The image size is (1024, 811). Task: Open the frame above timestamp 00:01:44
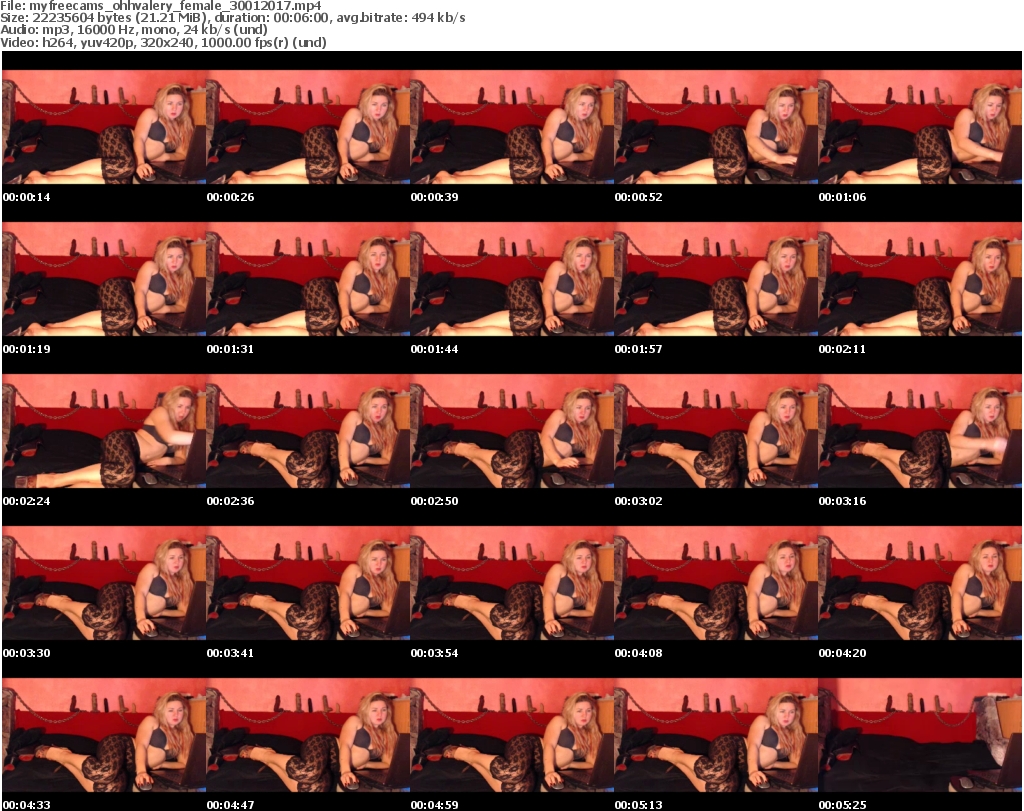click(x=512, y=279)
